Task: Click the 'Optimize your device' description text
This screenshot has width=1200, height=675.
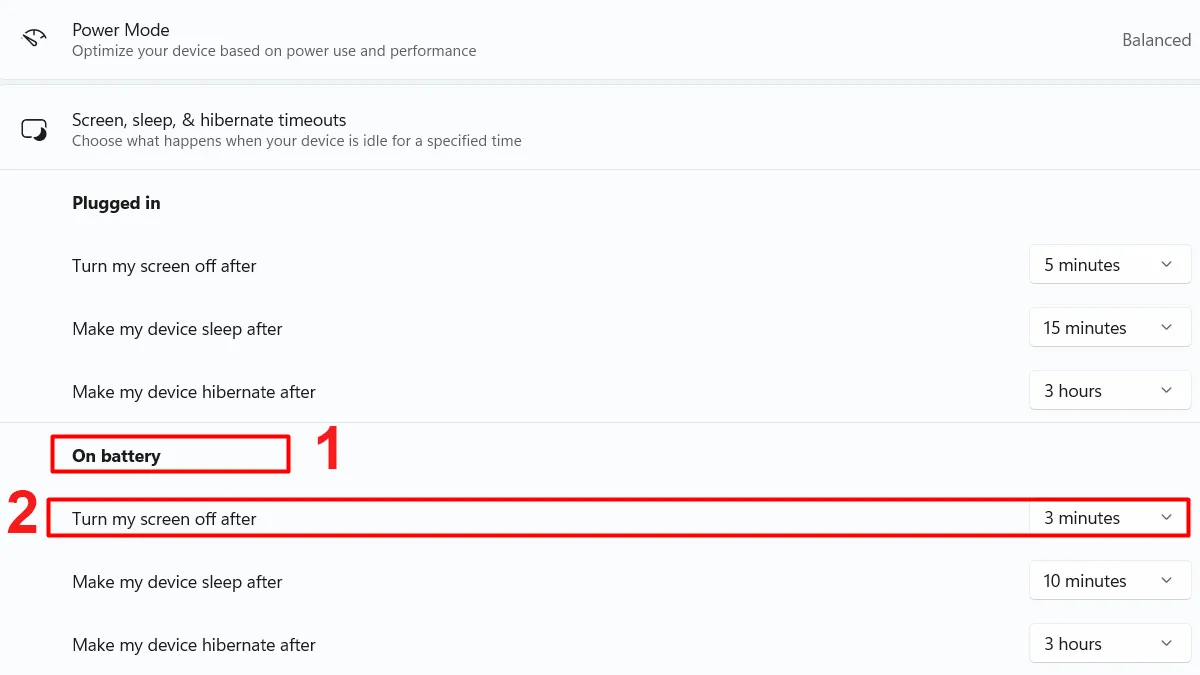Action: (x=274, y=51)
